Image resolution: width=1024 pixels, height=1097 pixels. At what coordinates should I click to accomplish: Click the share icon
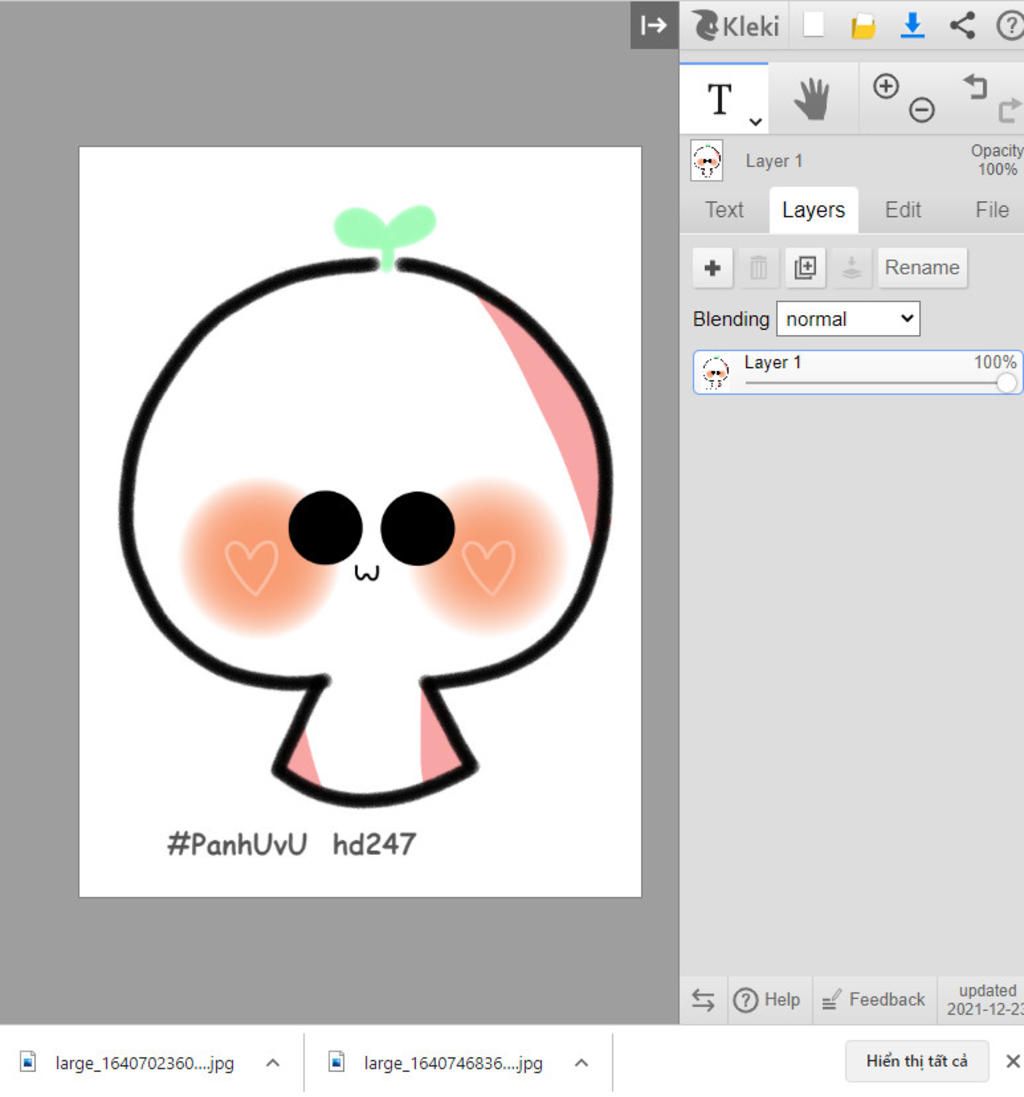962,26
